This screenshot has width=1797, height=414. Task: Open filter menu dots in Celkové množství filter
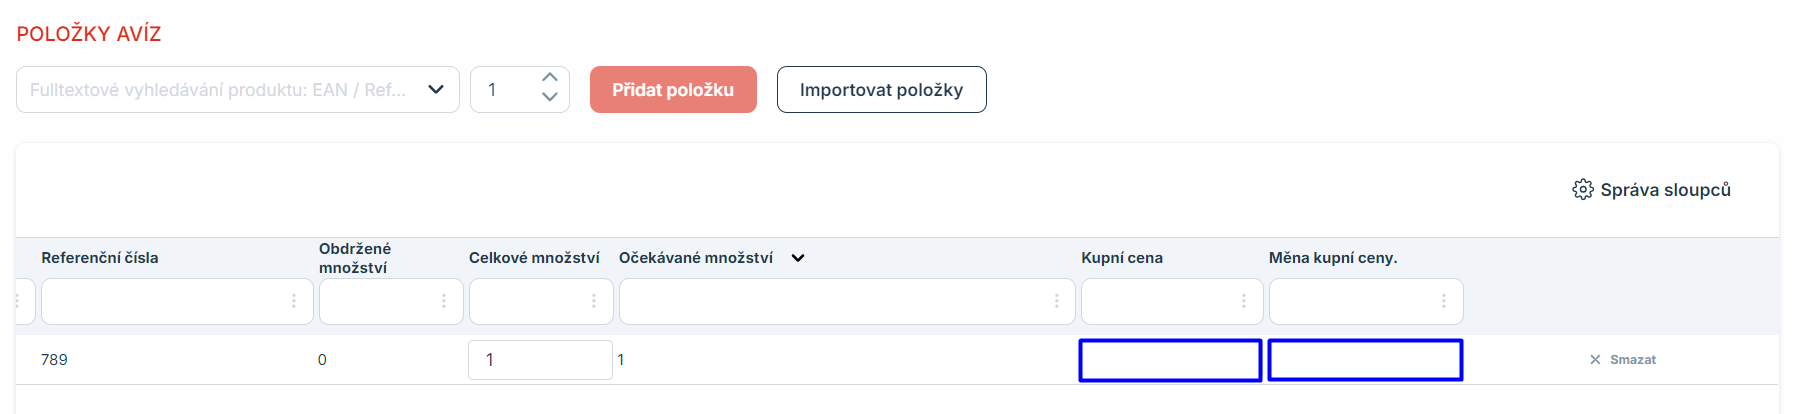(x=594, y=301)
